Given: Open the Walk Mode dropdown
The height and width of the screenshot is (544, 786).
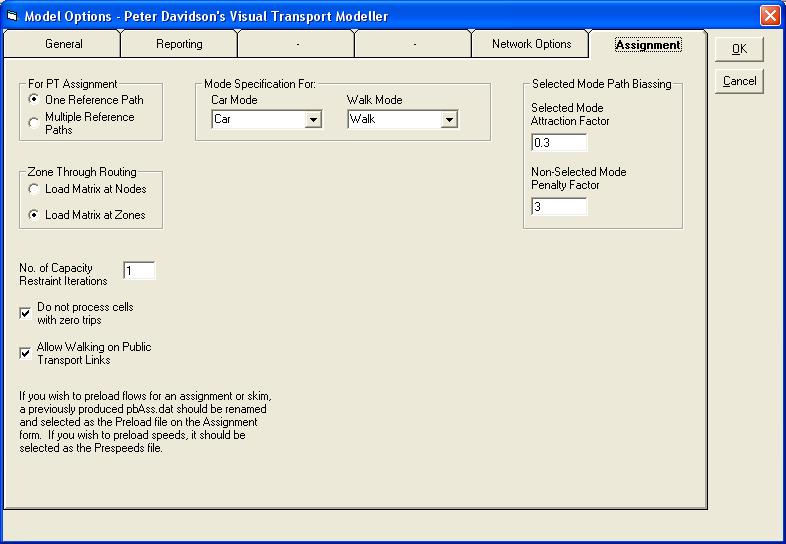Looking at the screenshot, I should pos(449,120).
